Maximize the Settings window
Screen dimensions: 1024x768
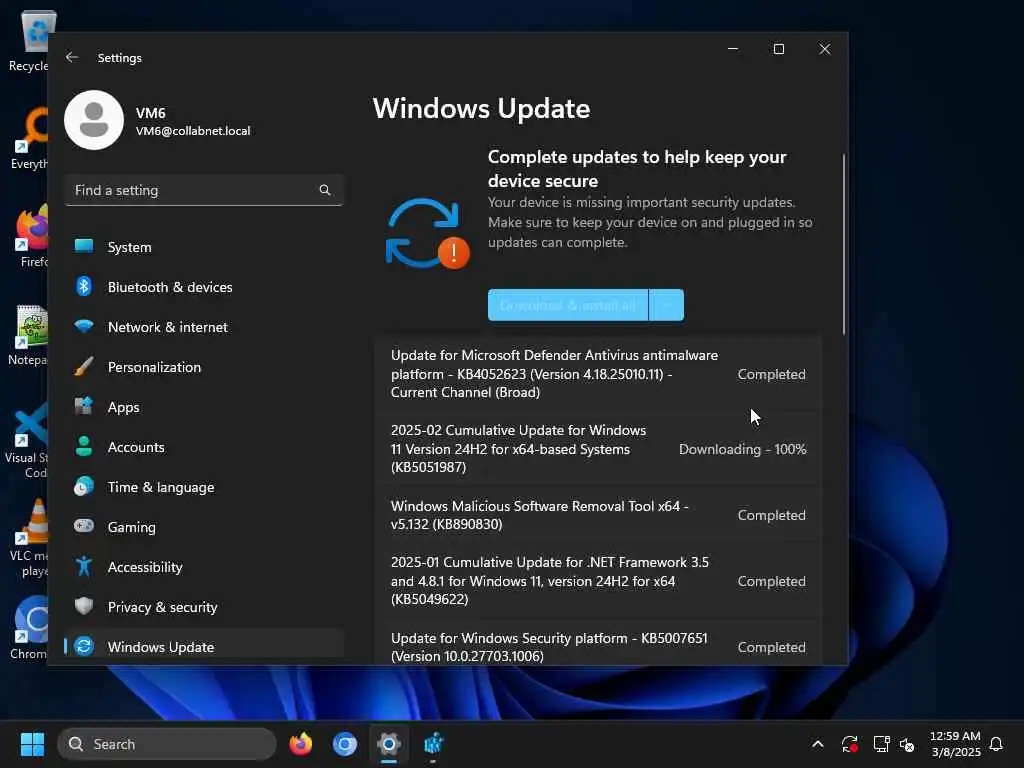[x=778, y=49]
